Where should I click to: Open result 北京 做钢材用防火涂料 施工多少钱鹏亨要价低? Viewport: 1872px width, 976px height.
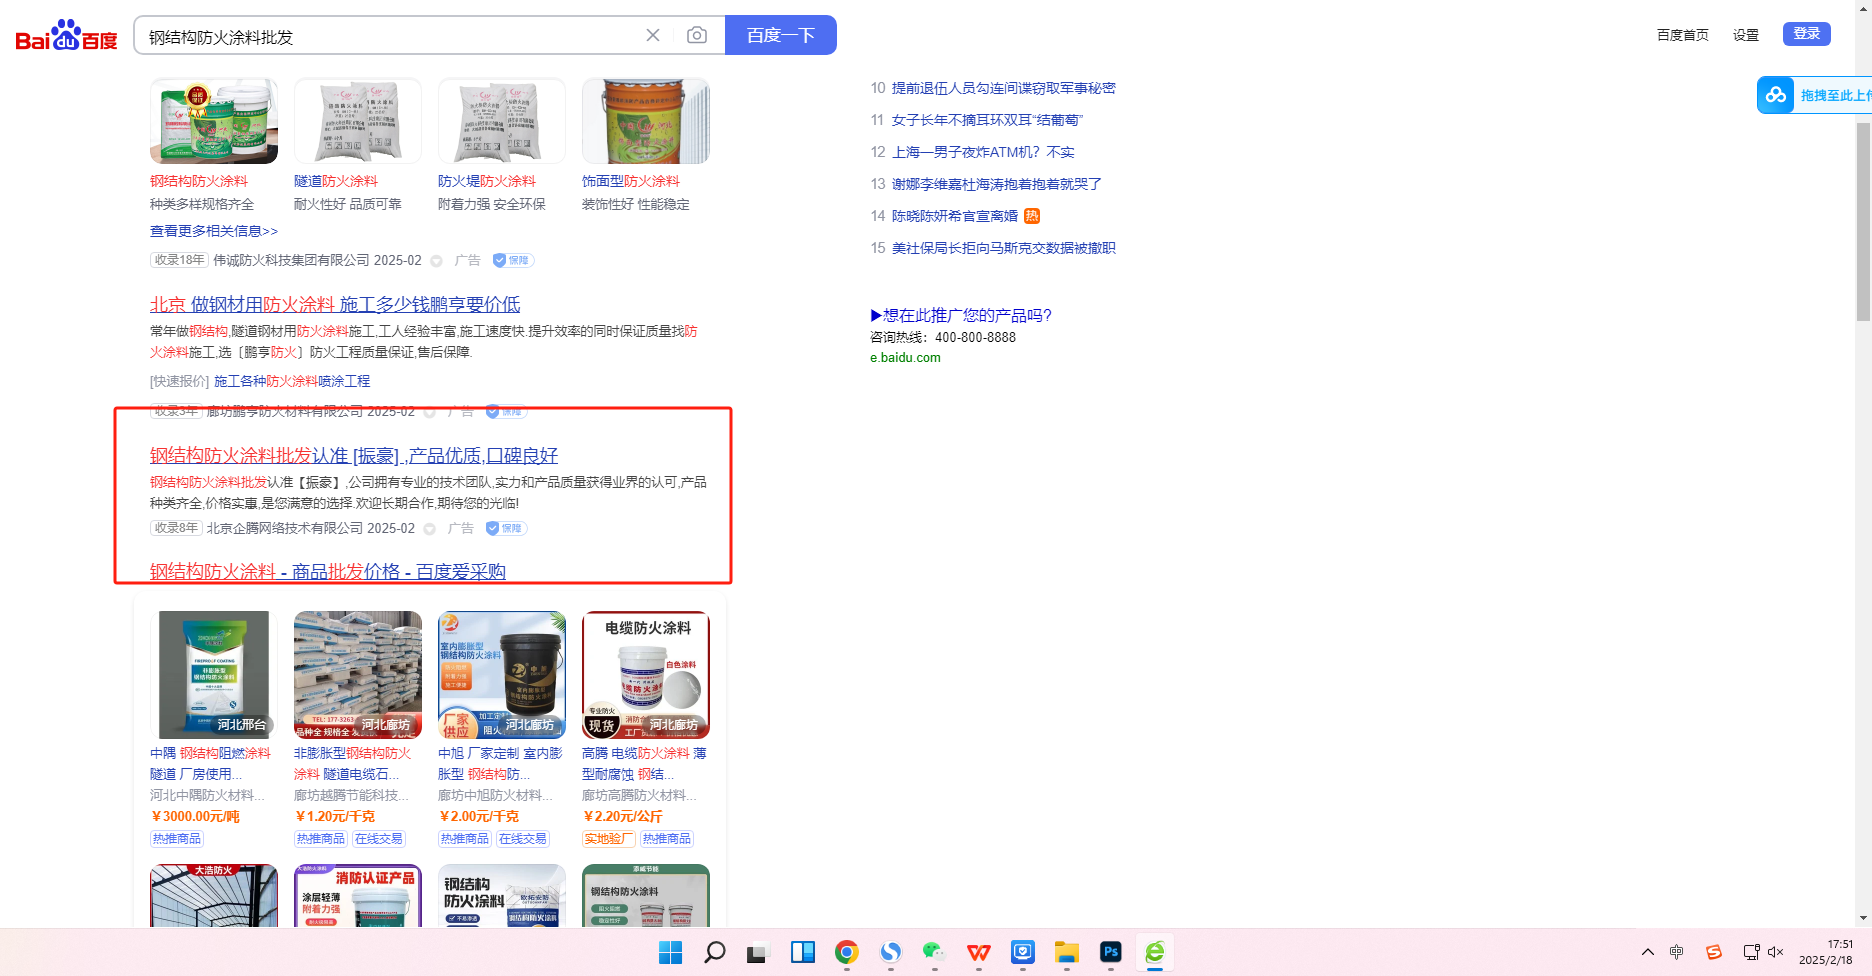(x=335, y=304)
